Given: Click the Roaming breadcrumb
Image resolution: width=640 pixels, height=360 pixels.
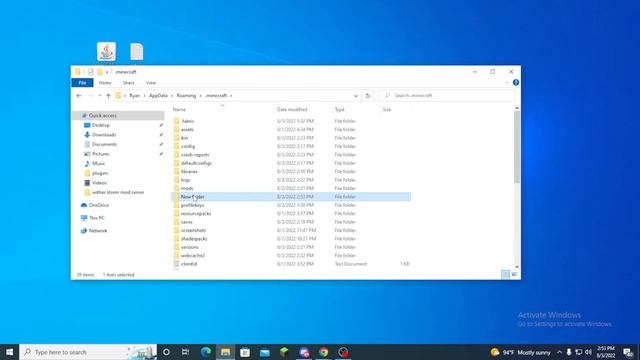Looking at the screenshot, I should pos(186,96).
